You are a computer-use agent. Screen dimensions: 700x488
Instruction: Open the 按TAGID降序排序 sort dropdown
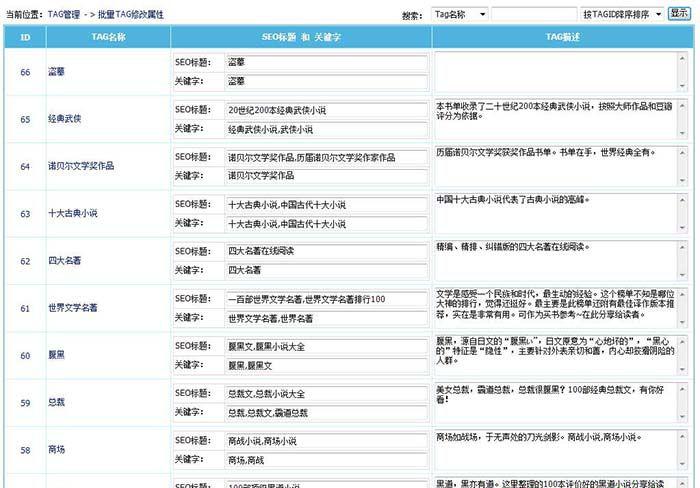pos(622,14)
